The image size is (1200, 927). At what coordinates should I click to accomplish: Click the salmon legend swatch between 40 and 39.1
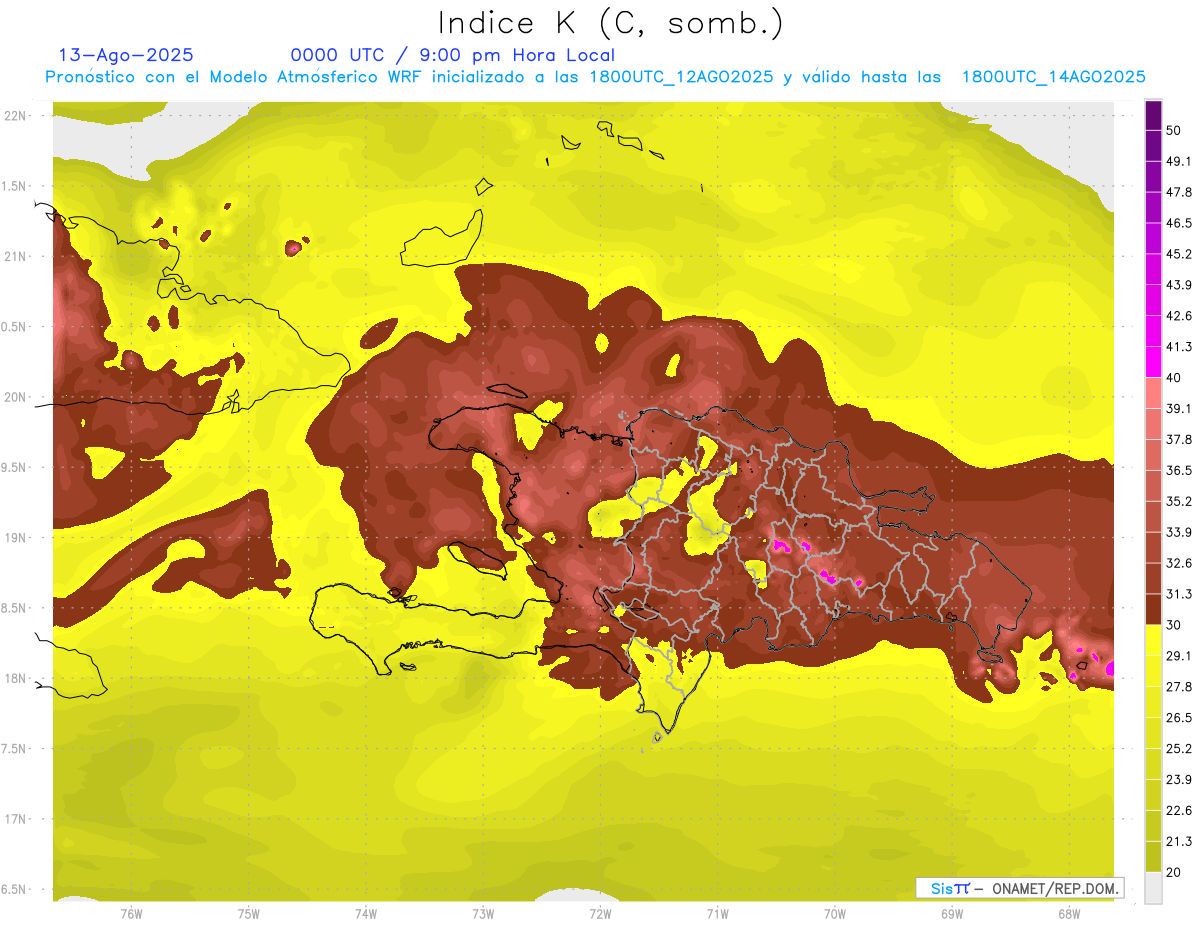click(x=1153, y=393)
